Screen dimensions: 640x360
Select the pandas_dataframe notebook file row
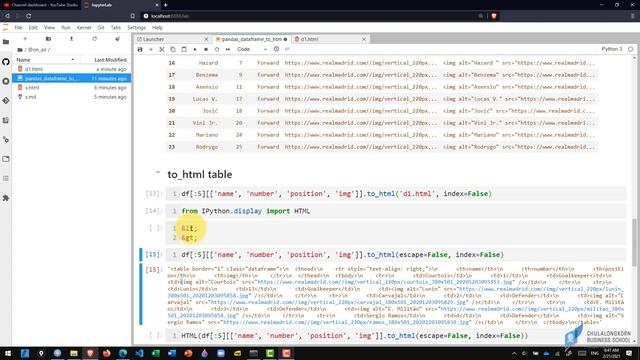click(71, 78)
